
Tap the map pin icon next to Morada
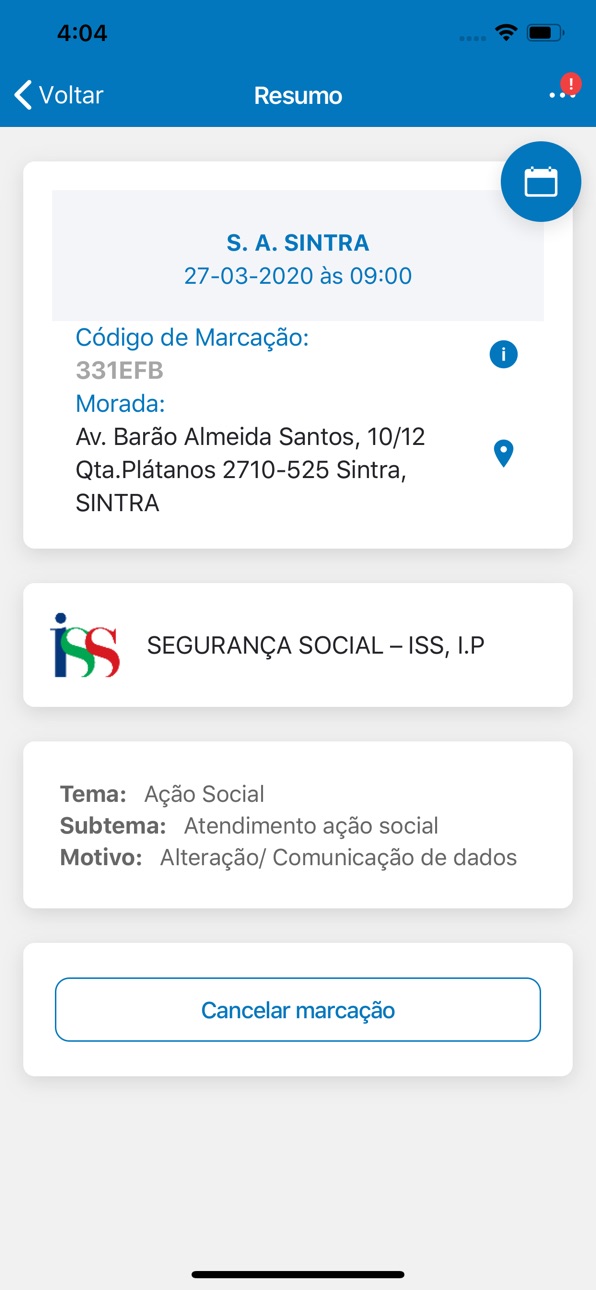point(504,453)
